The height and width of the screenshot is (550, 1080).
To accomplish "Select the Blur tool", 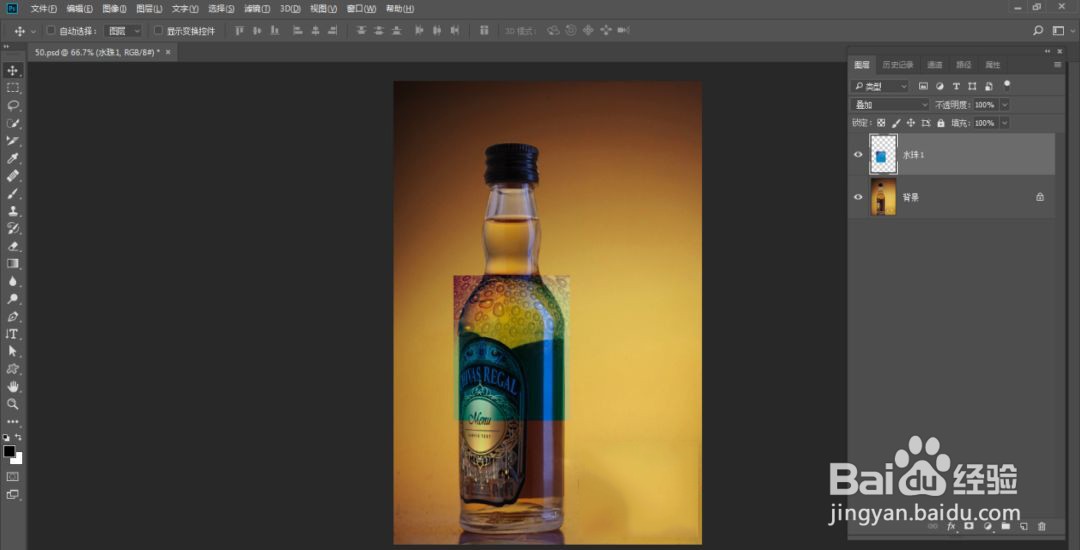I will click(12, 281).
